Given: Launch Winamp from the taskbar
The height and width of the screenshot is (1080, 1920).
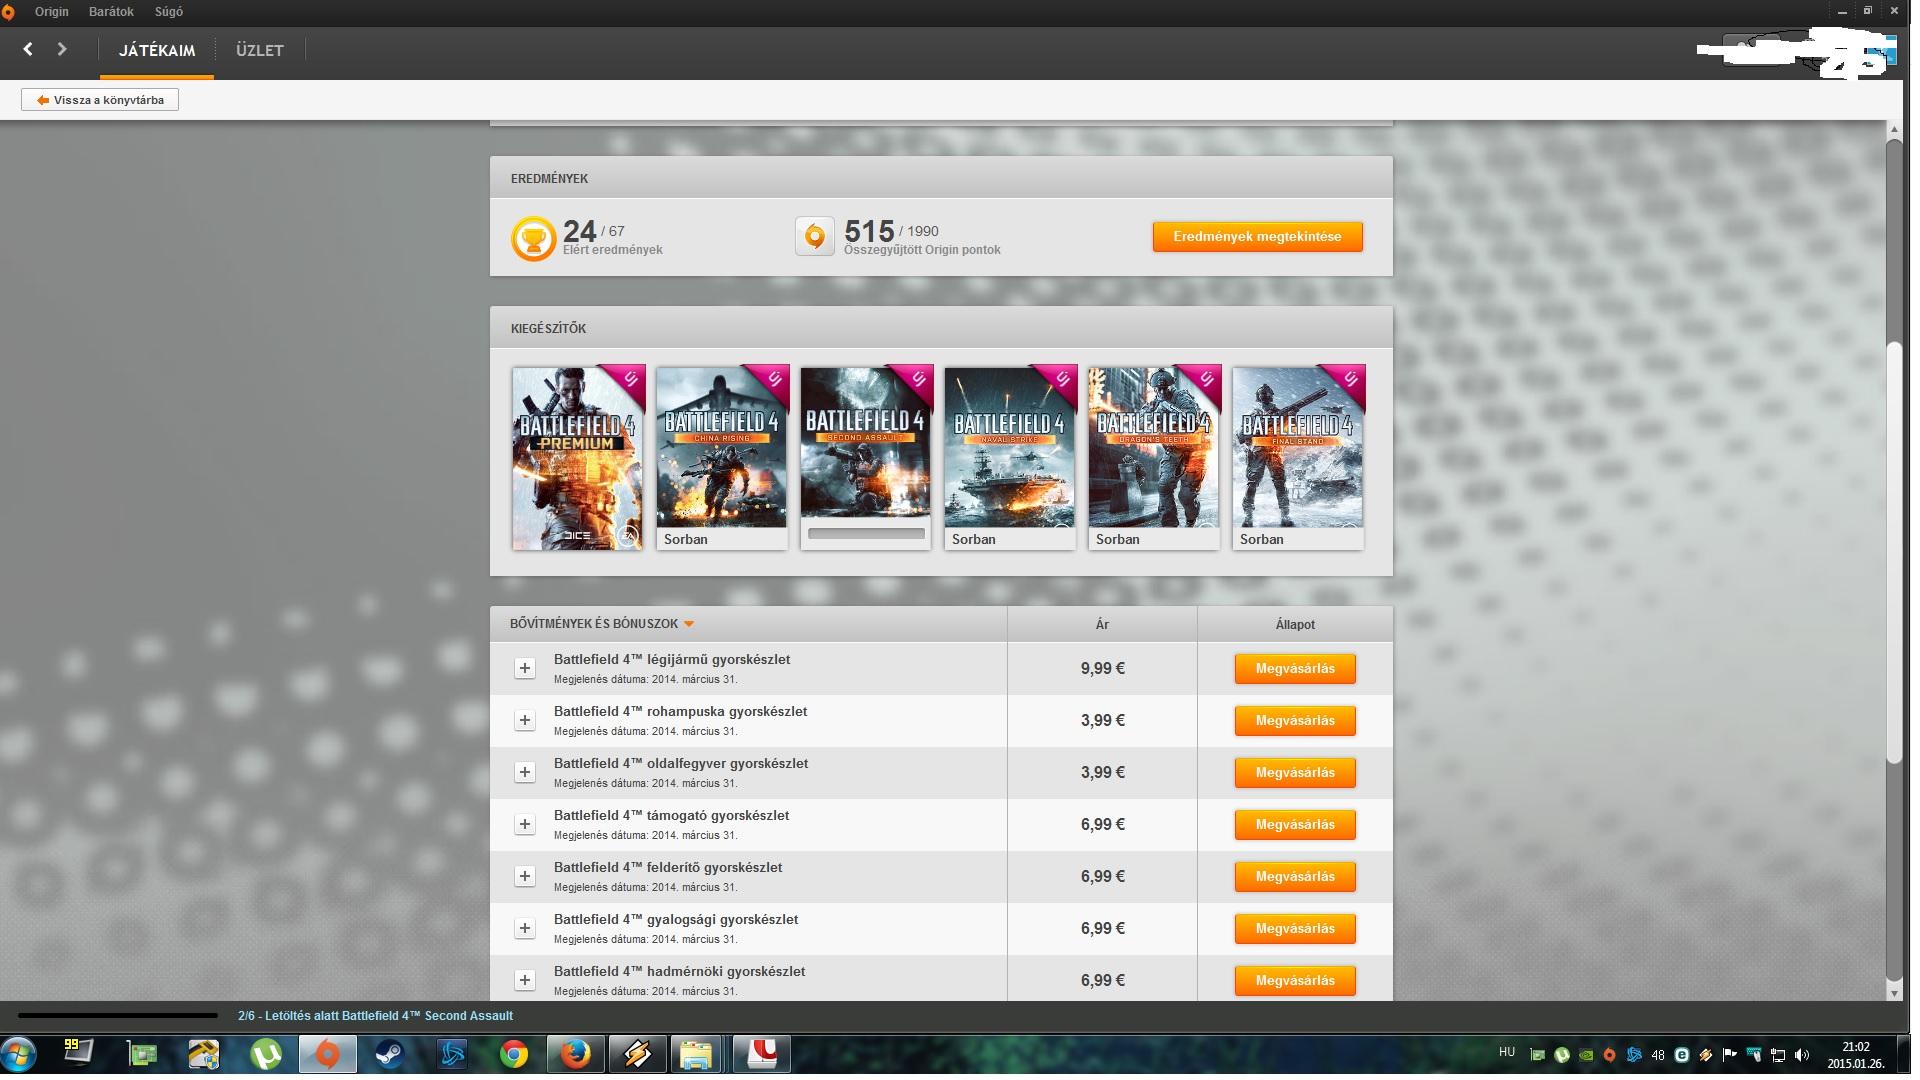Looking at the screenshot, I should coord(637,1054).
